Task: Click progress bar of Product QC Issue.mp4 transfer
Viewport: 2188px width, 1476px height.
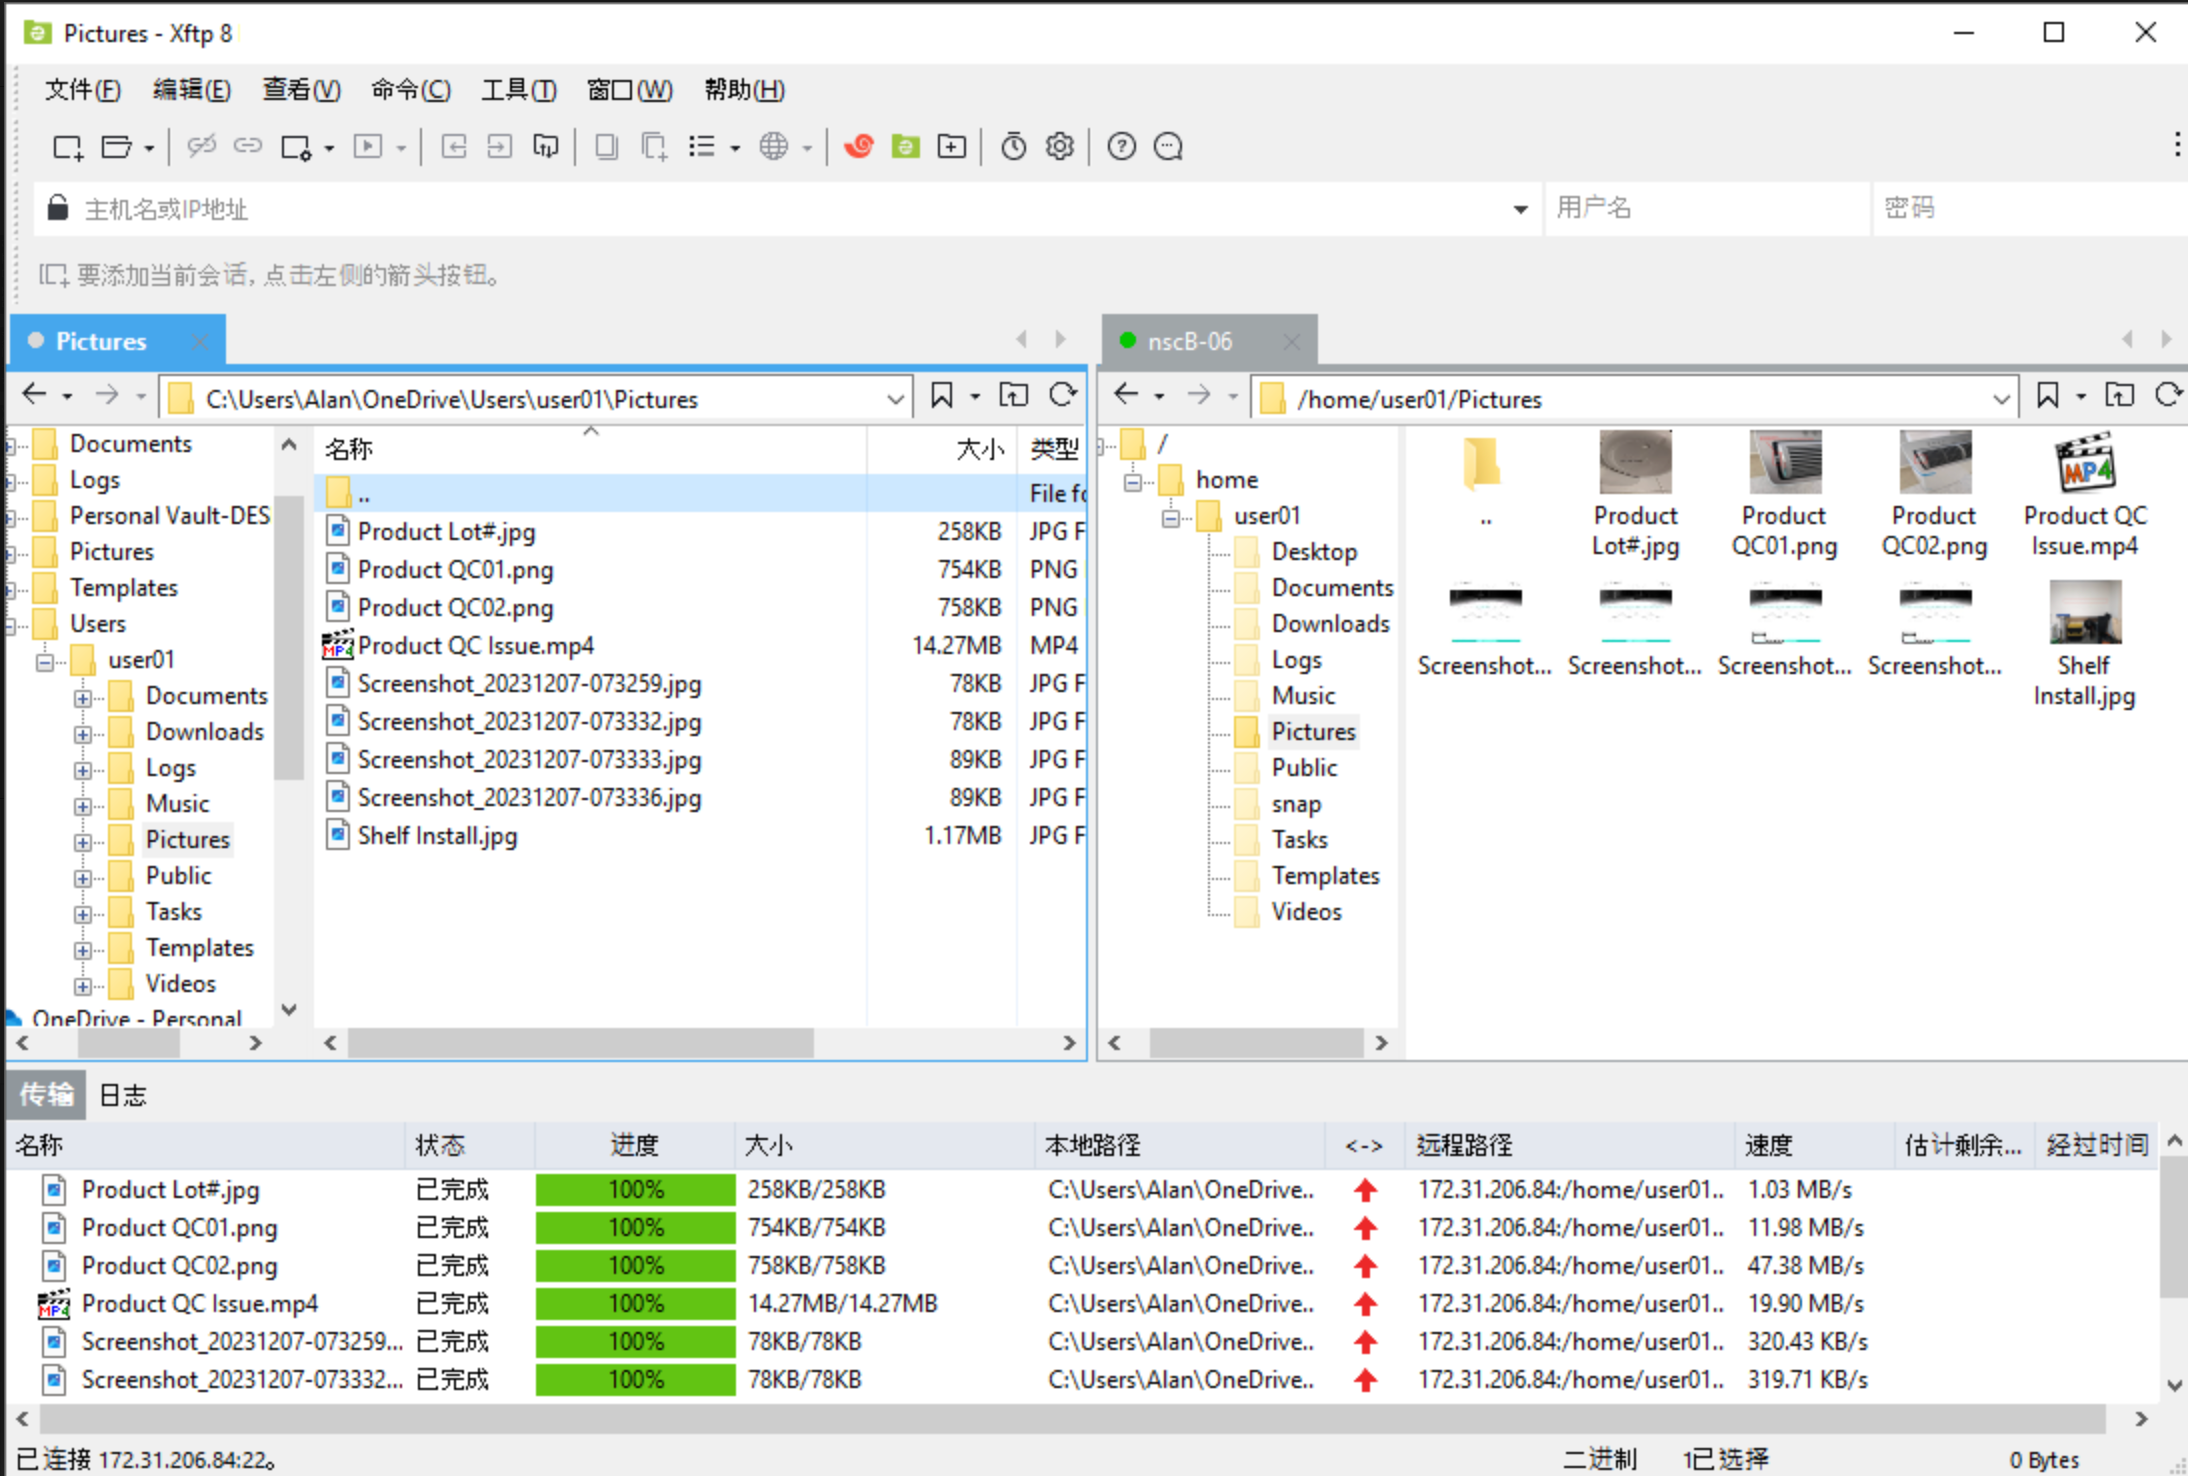Action: [x=635, y=1304]
